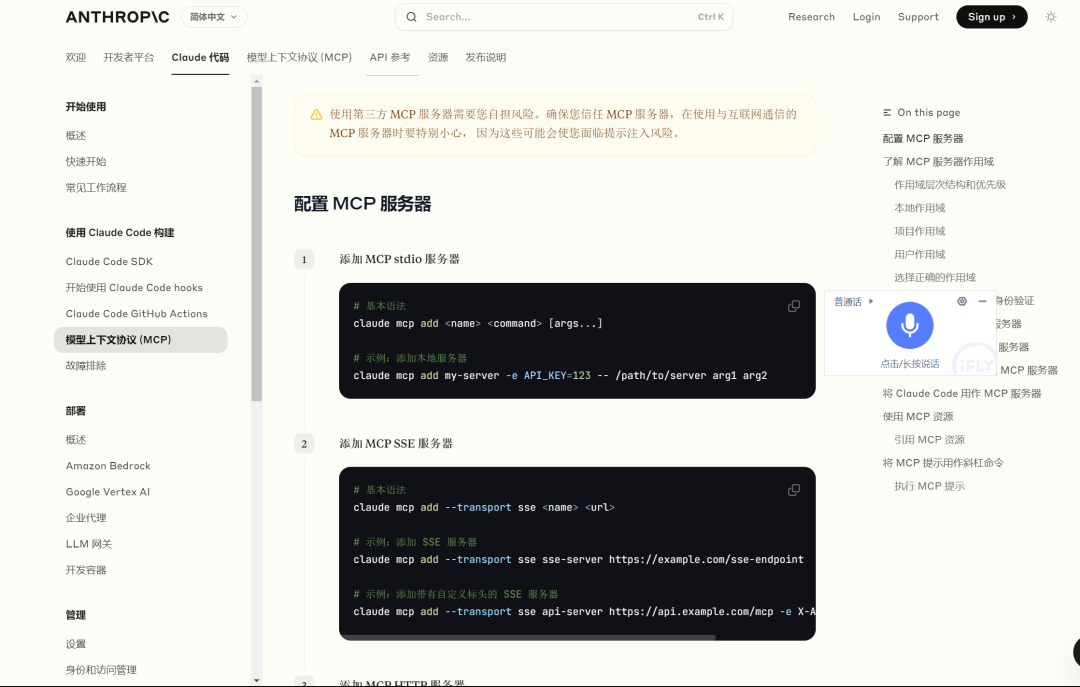Open the 普通话 language selector
This screenshot has height=687, width=1080.
(x=853, y=302)
